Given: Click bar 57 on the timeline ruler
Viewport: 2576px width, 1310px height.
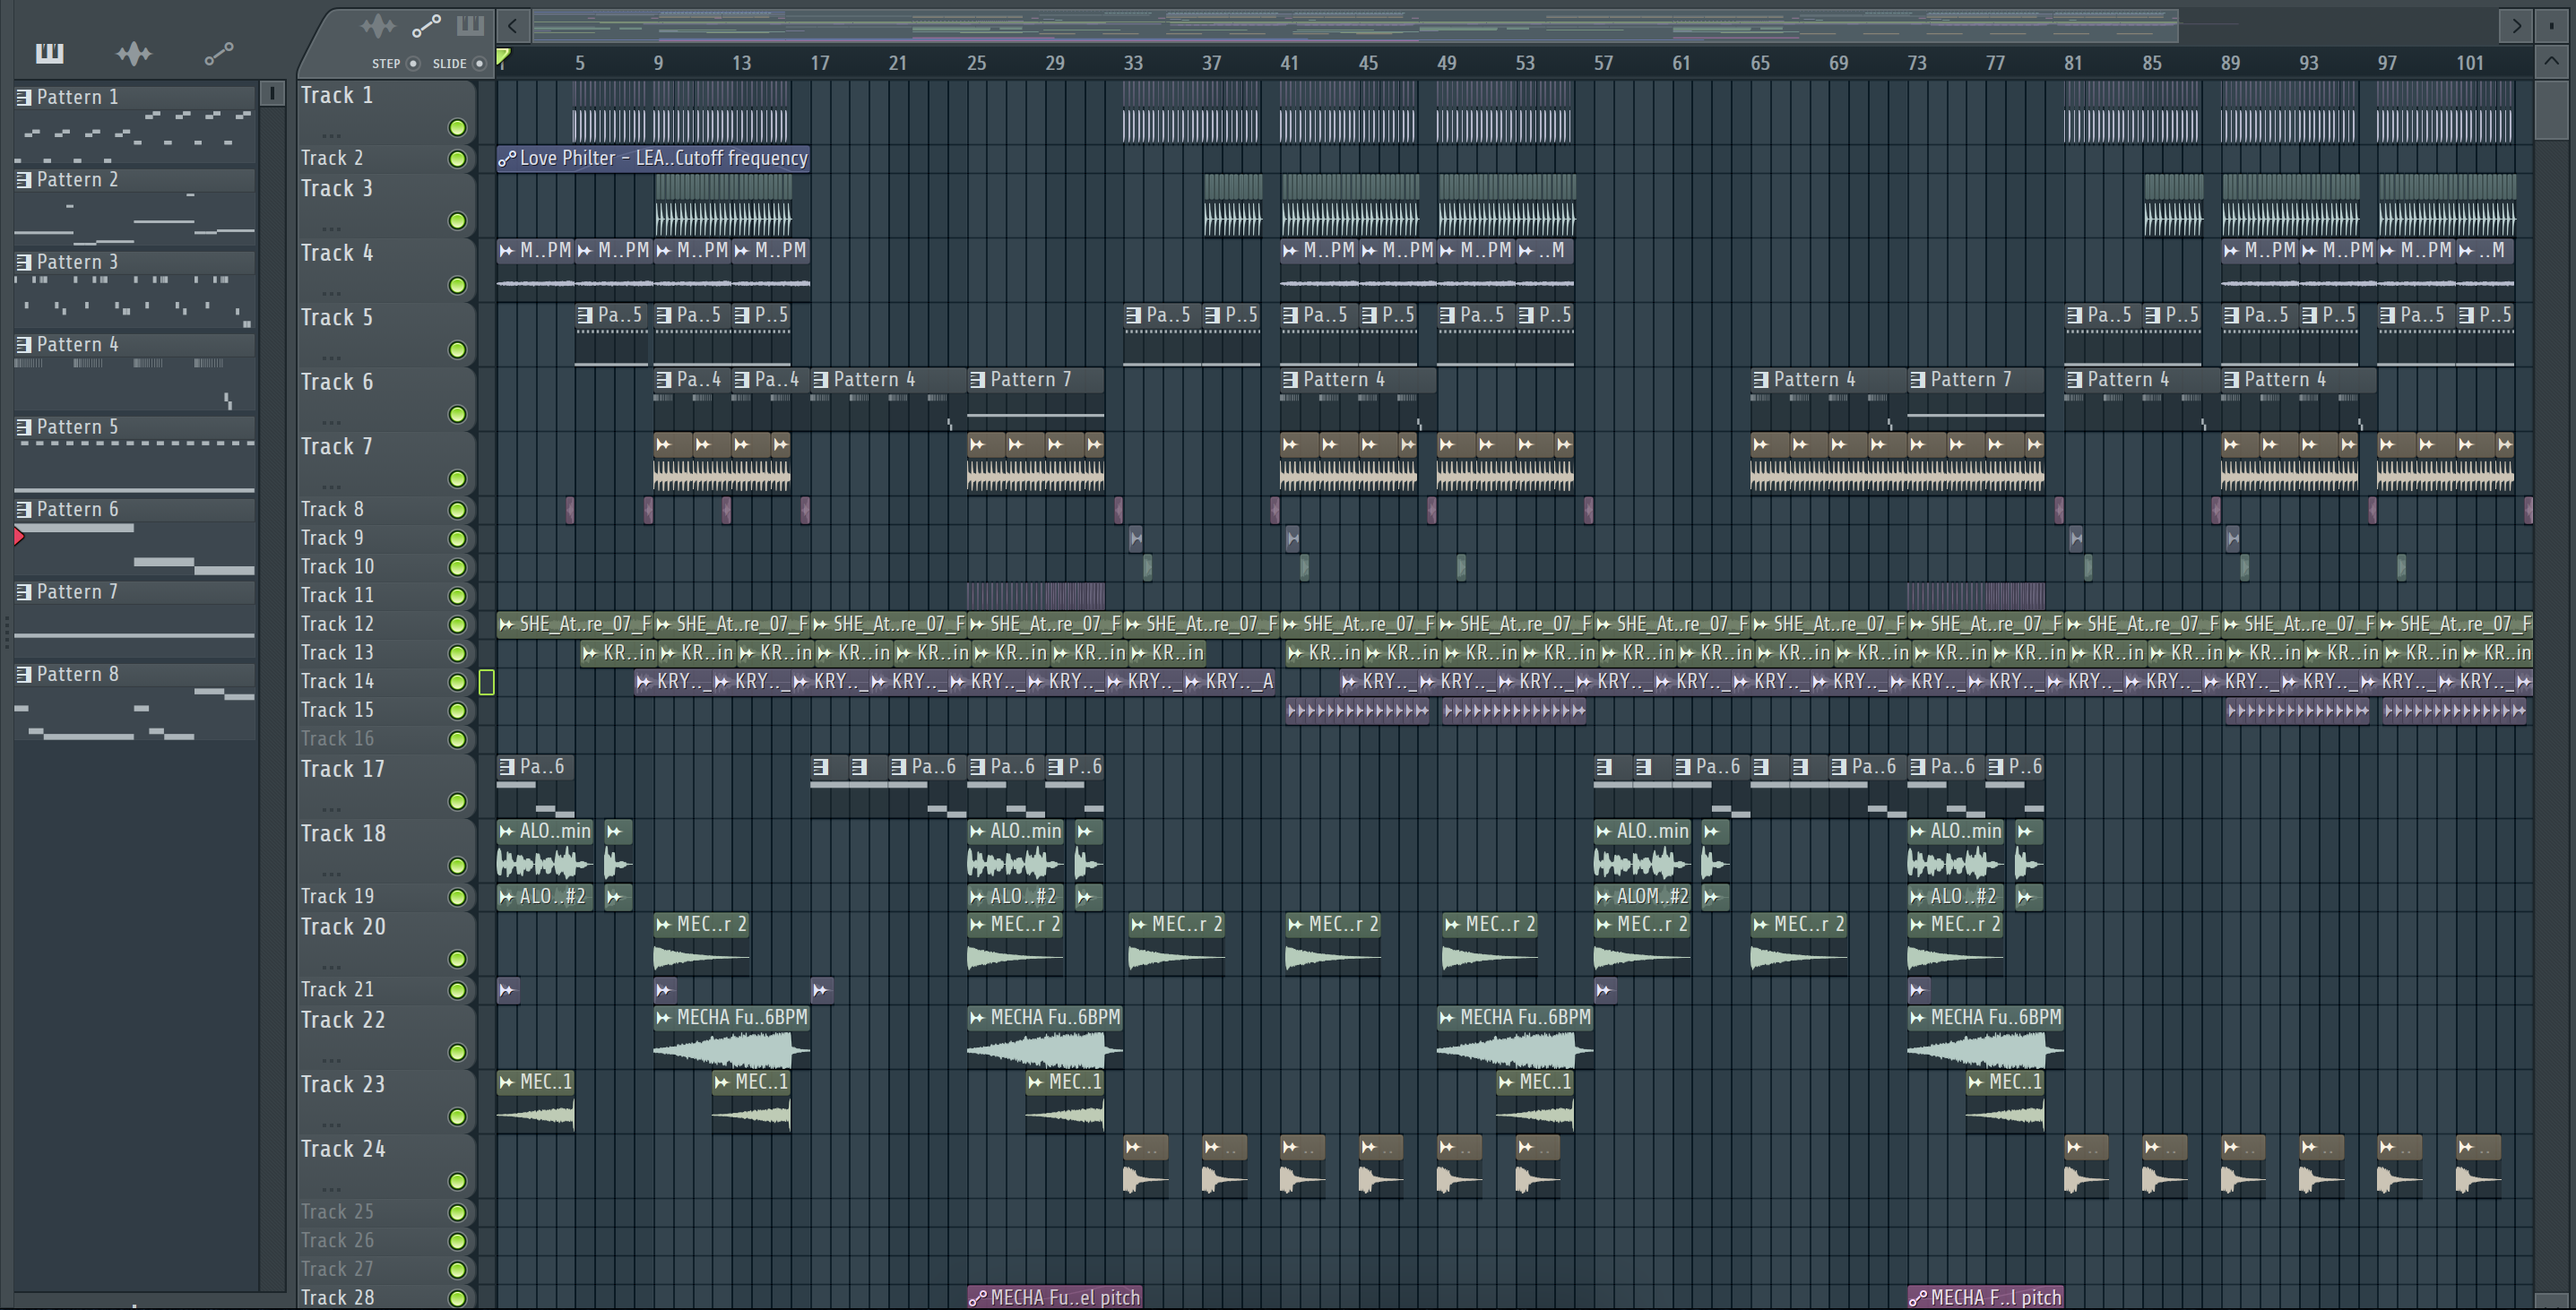Looking at the screenshot, I should pos(1603,63).
